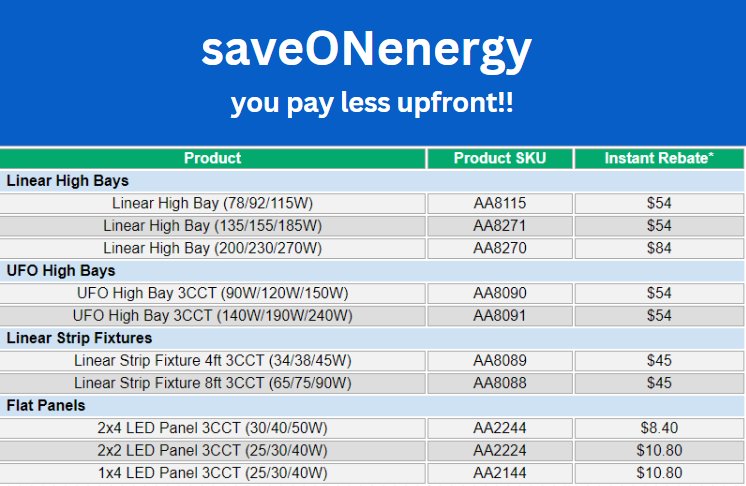Click the 'you pay less upfront!!' tagline
The image size is (746, 486).
[372, 103]
